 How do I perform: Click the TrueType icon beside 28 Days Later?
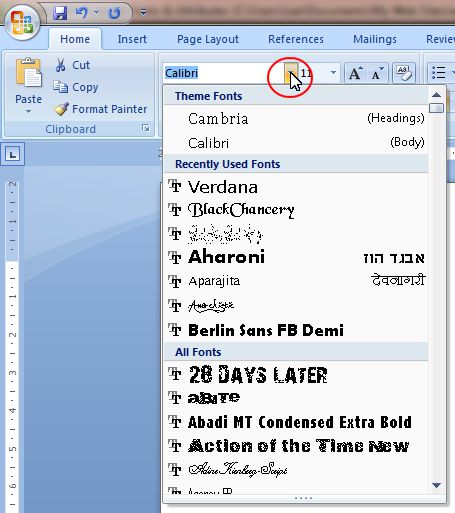coord(175,374)
